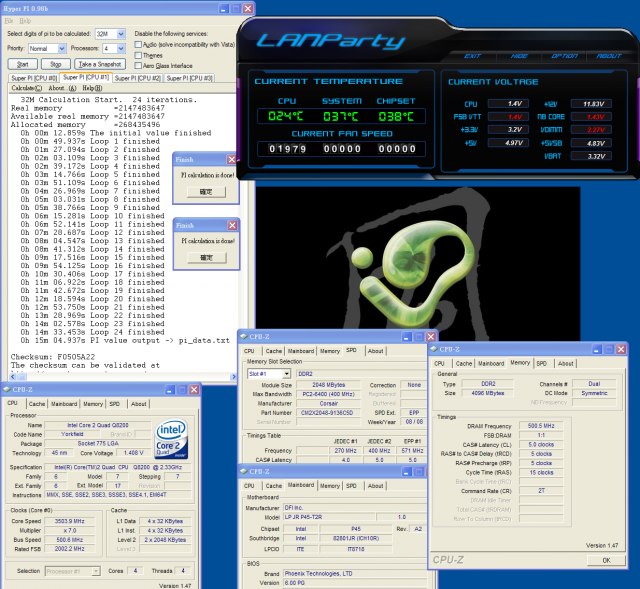Open About tab in CPU-Z SPD window

[376, 351]
